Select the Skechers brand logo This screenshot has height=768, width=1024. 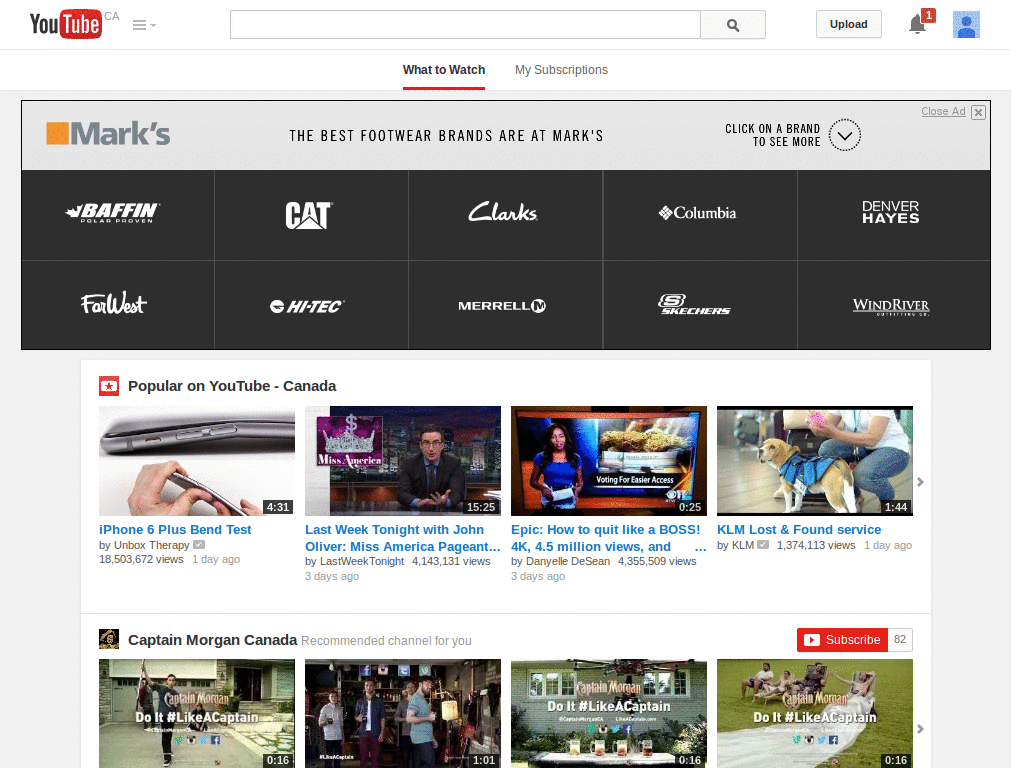click(x=694, y=304)
